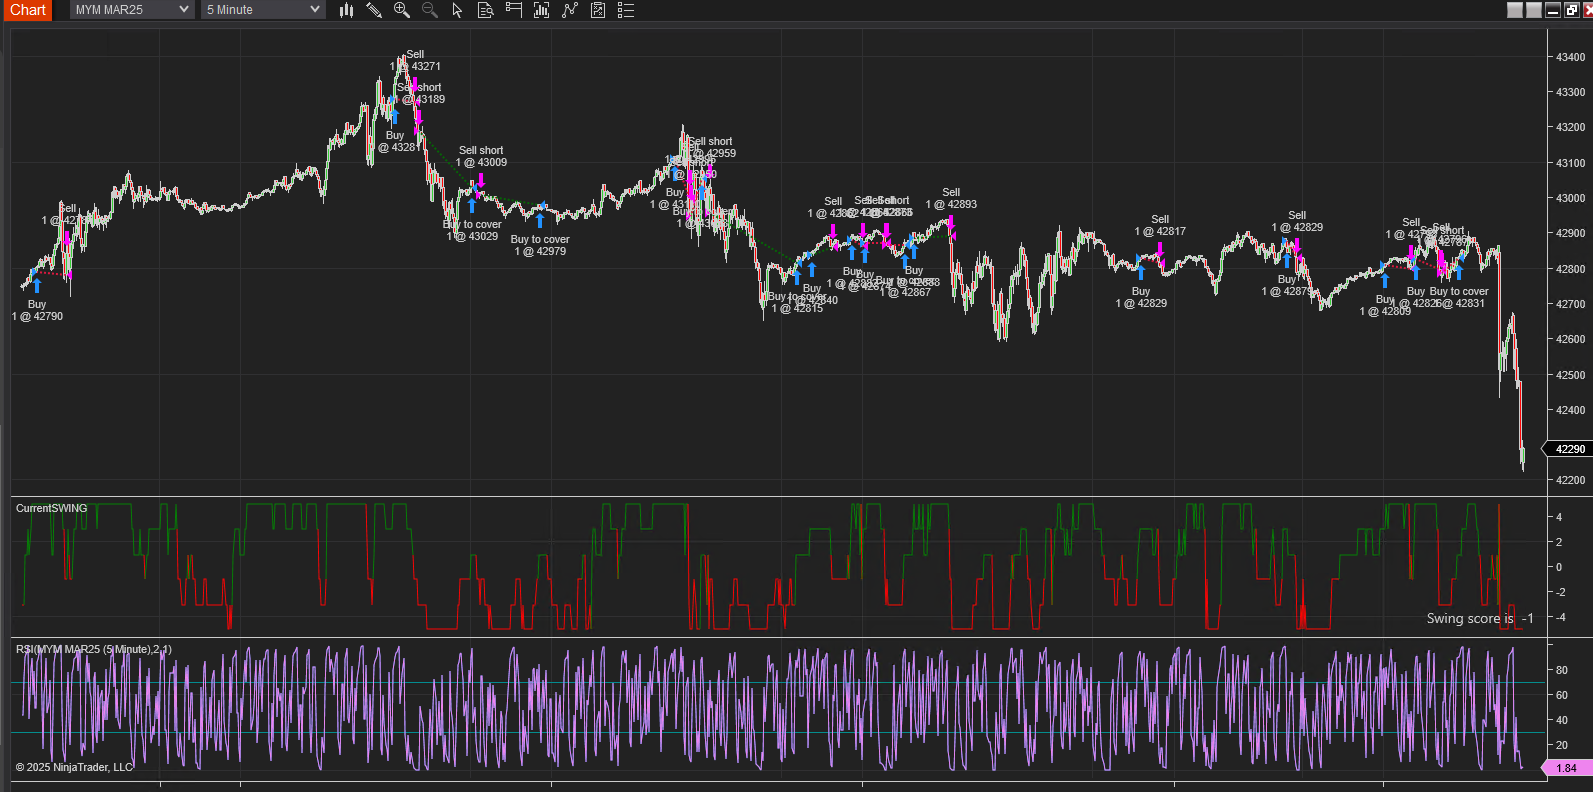Toggle the data box icon

point(486,10)
